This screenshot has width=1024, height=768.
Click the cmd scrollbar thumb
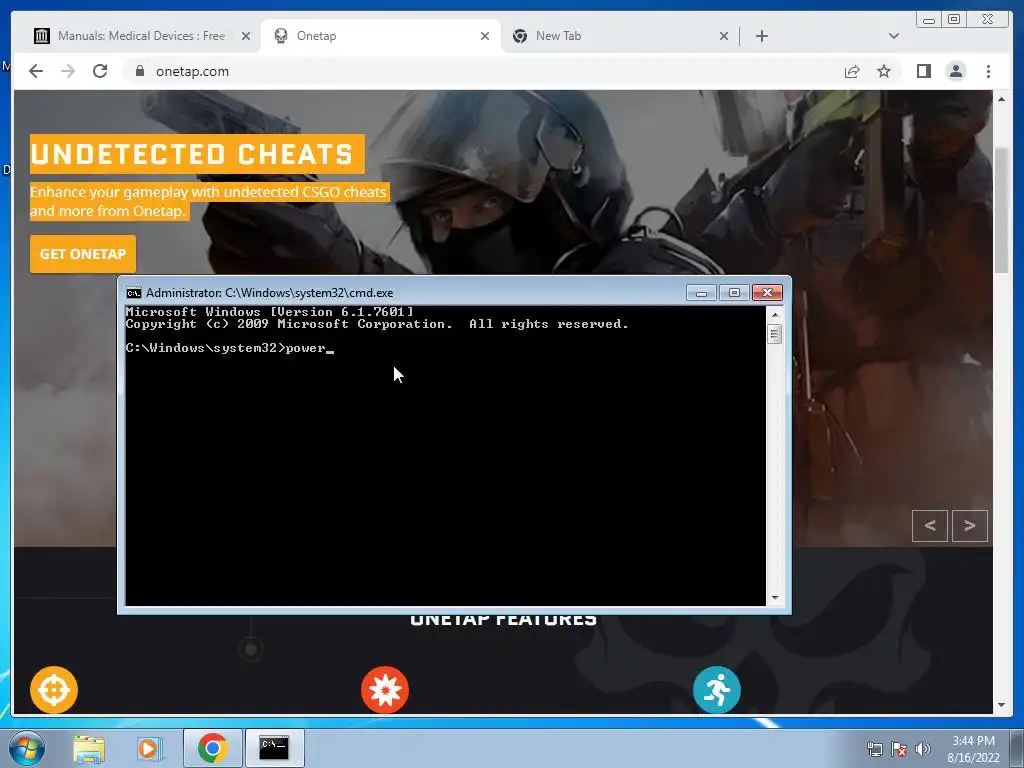[x=775, y=334]
